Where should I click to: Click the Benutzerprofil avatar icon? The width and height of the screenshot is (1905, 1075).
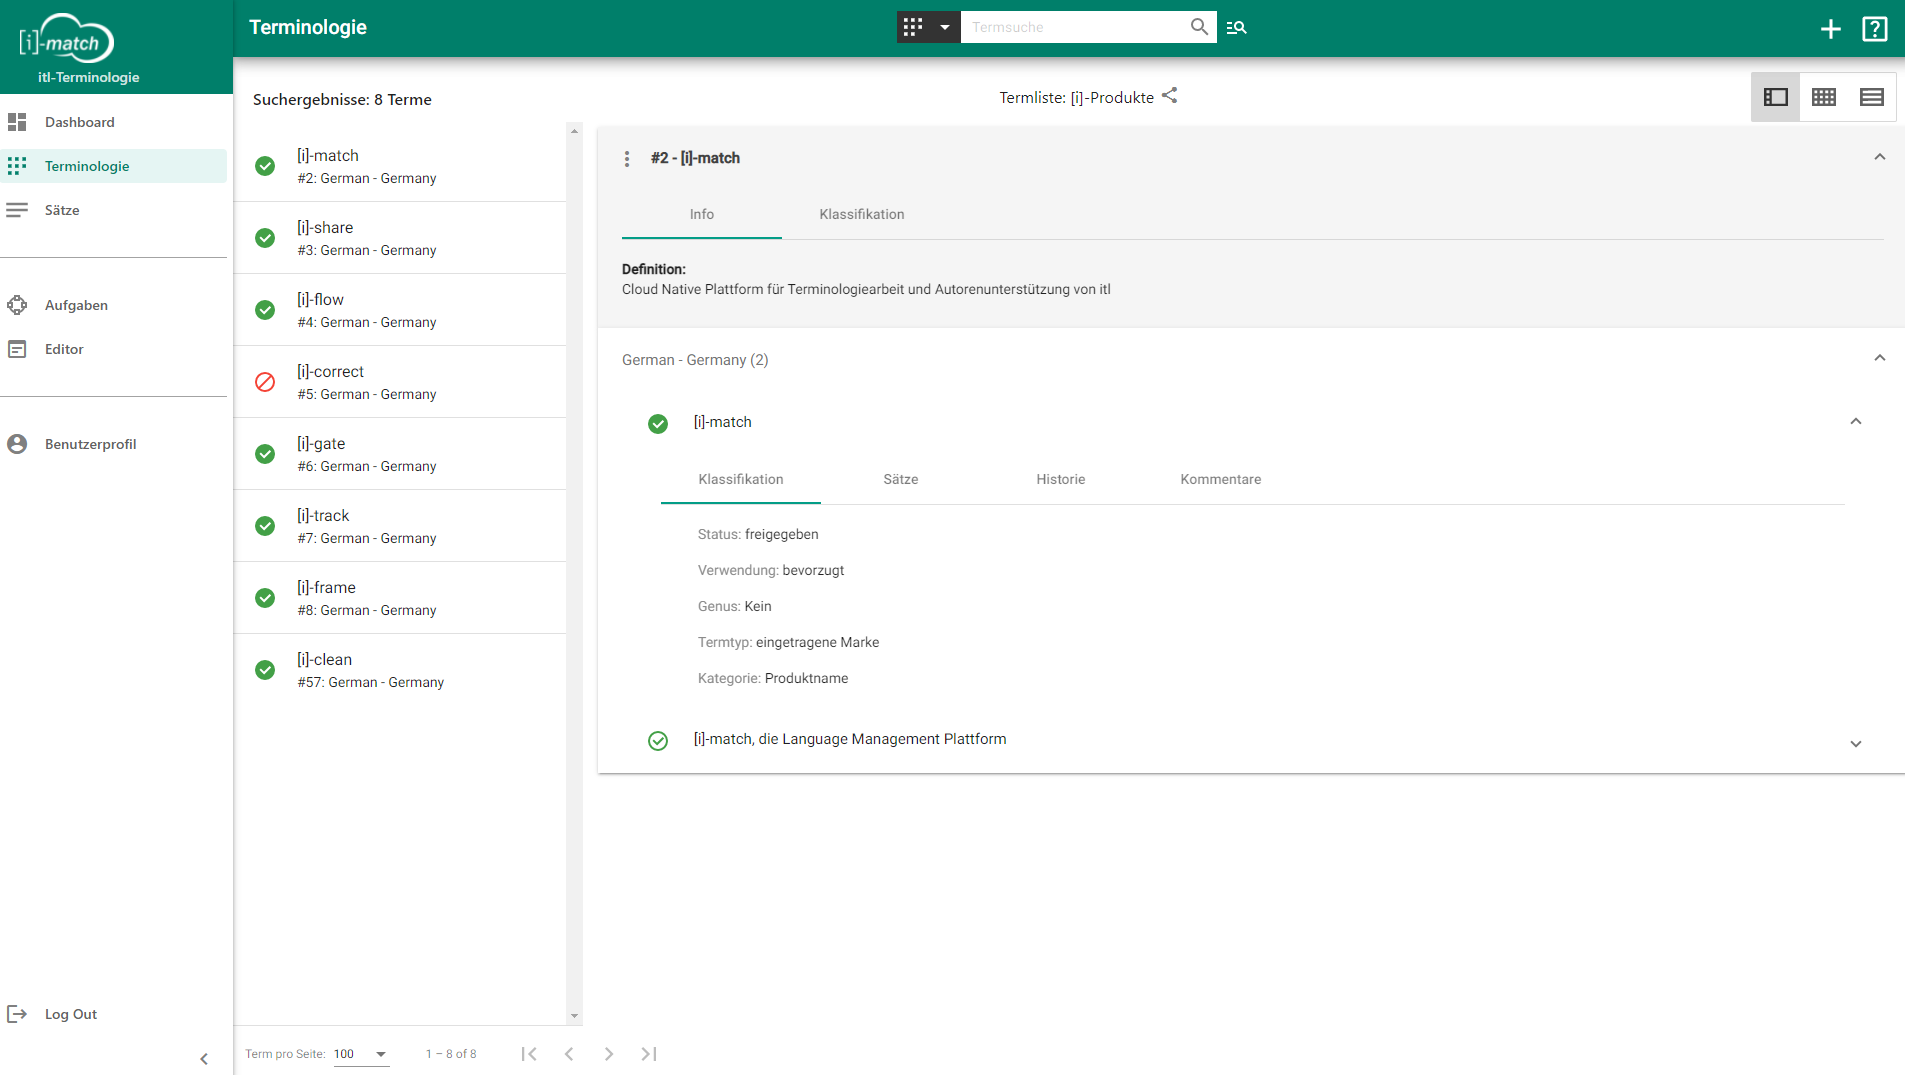point(17,444)
